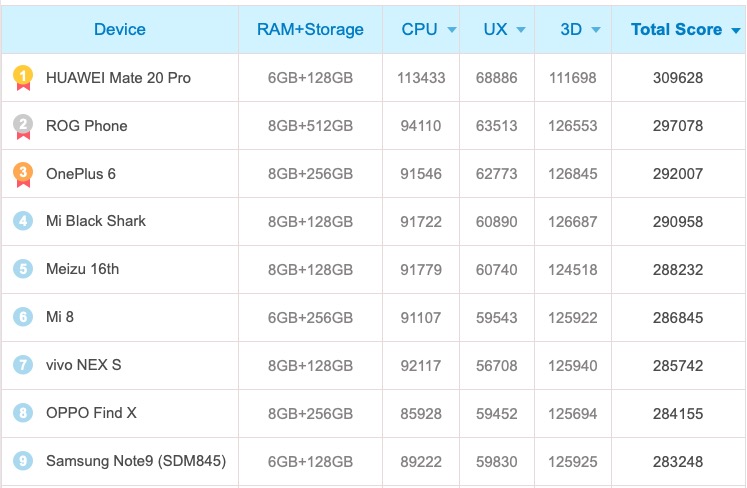The image size is (747, 488).
Task: Click the gold rank 1 medal icon
Action: (x=23, y=77)
